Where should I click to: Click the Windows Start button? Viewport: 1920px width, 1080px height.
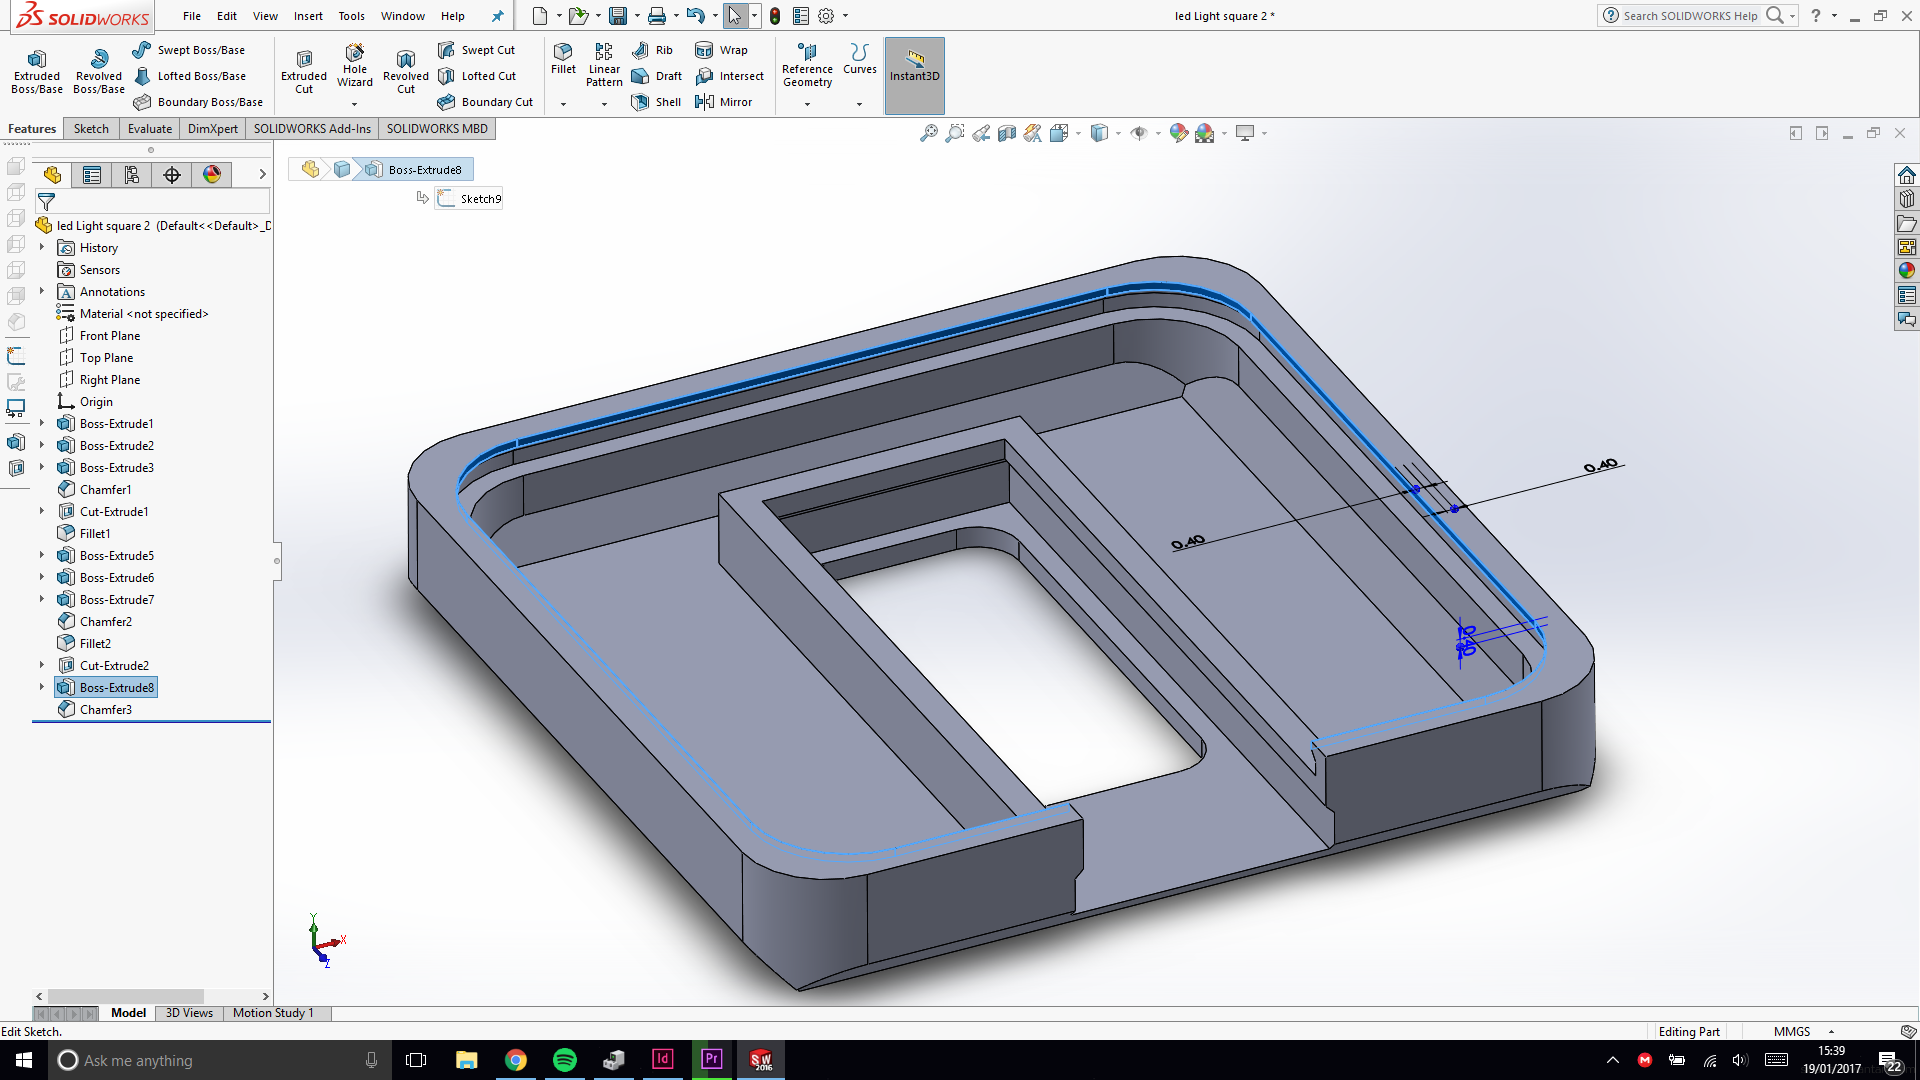tap(24, 1060)
